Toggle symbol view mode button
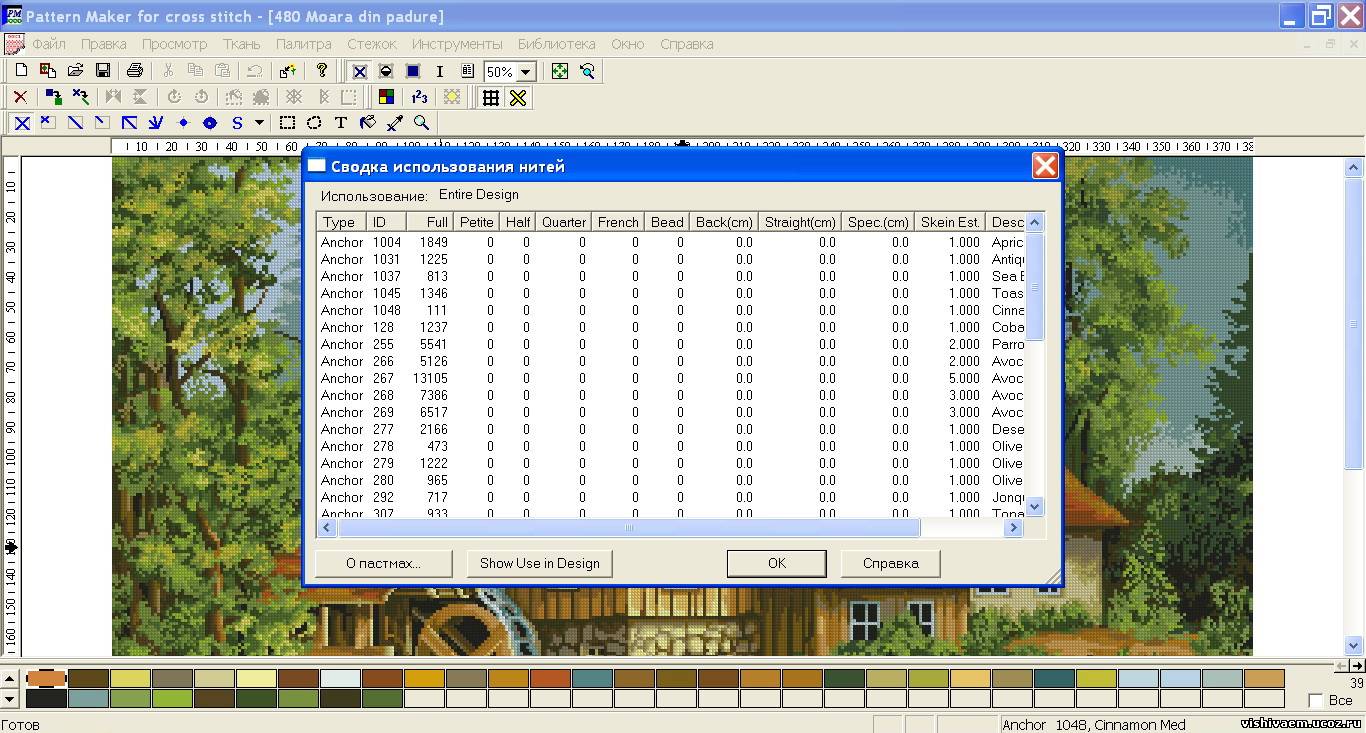Image resolution: width=1366 pixels, height=733 pixels. click(x=386, y=71)
